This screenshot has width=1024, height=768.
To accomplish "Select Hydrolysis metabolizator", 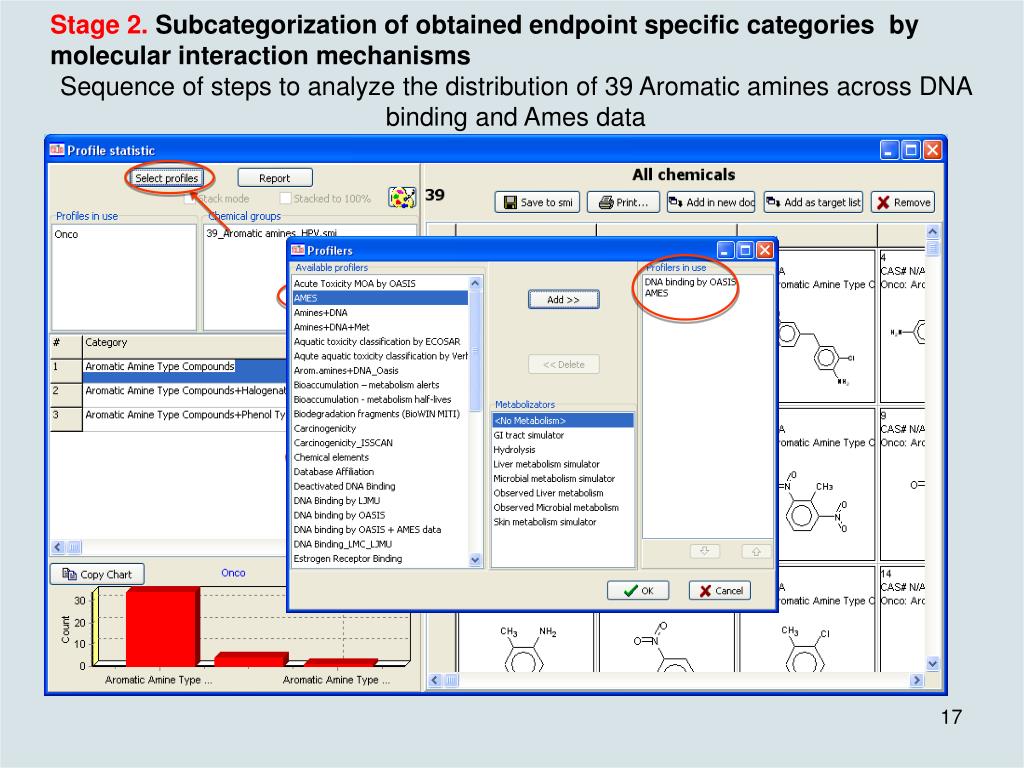I will pos(563,449).
